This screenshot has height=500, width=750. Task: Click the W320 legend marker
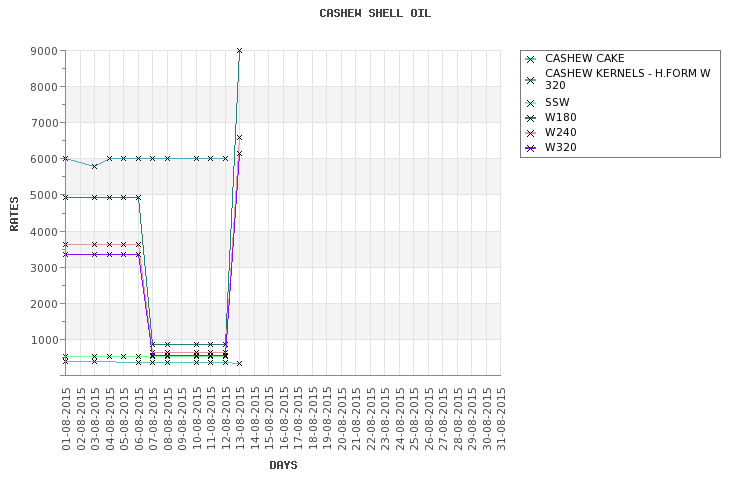530,148
